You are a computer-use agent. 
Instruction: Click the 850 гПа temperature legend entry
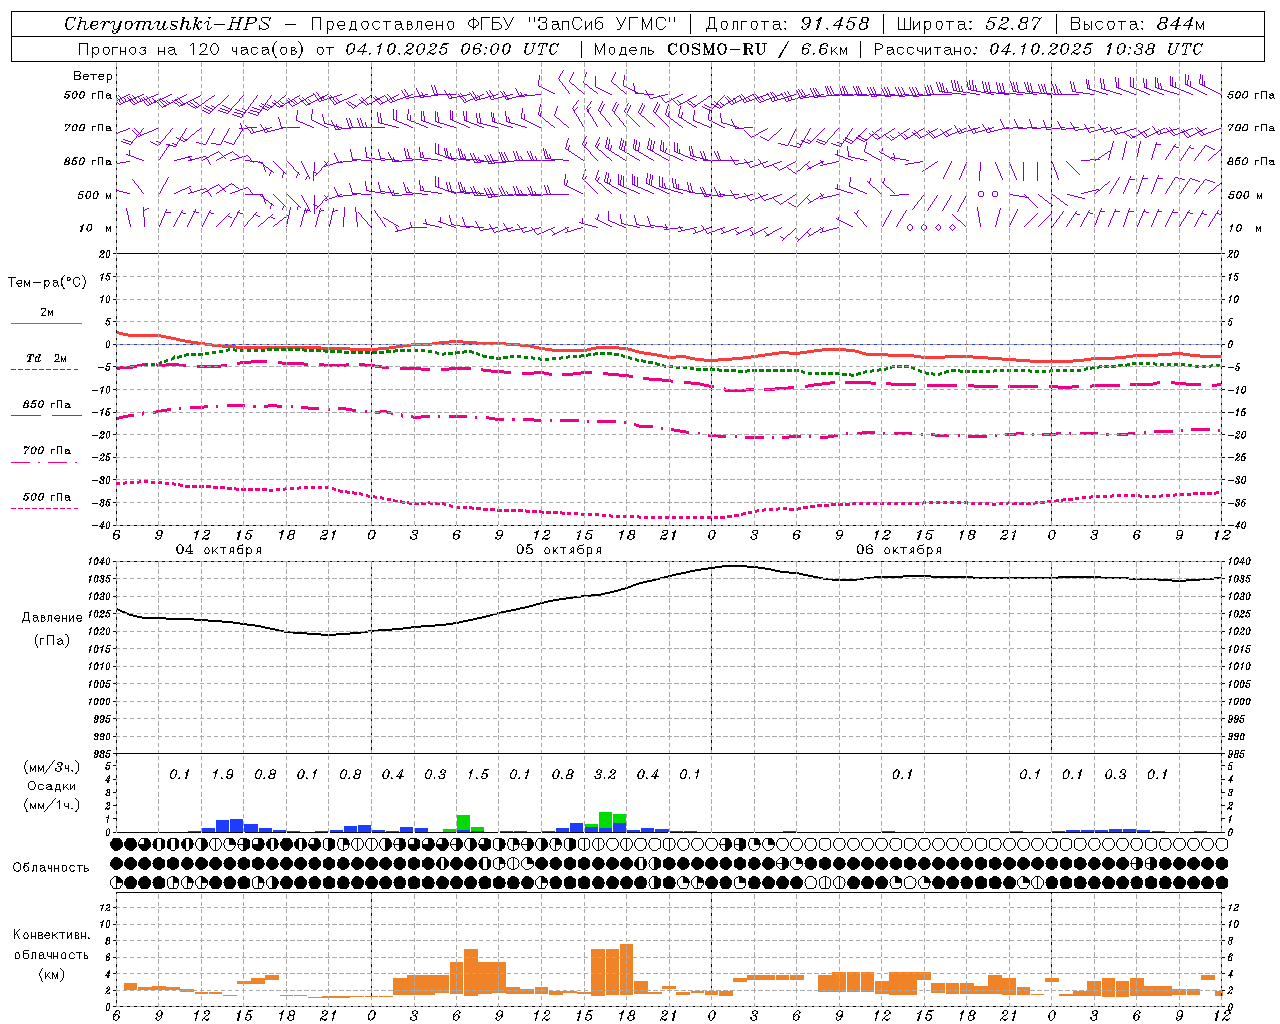[x=46, y=405]
